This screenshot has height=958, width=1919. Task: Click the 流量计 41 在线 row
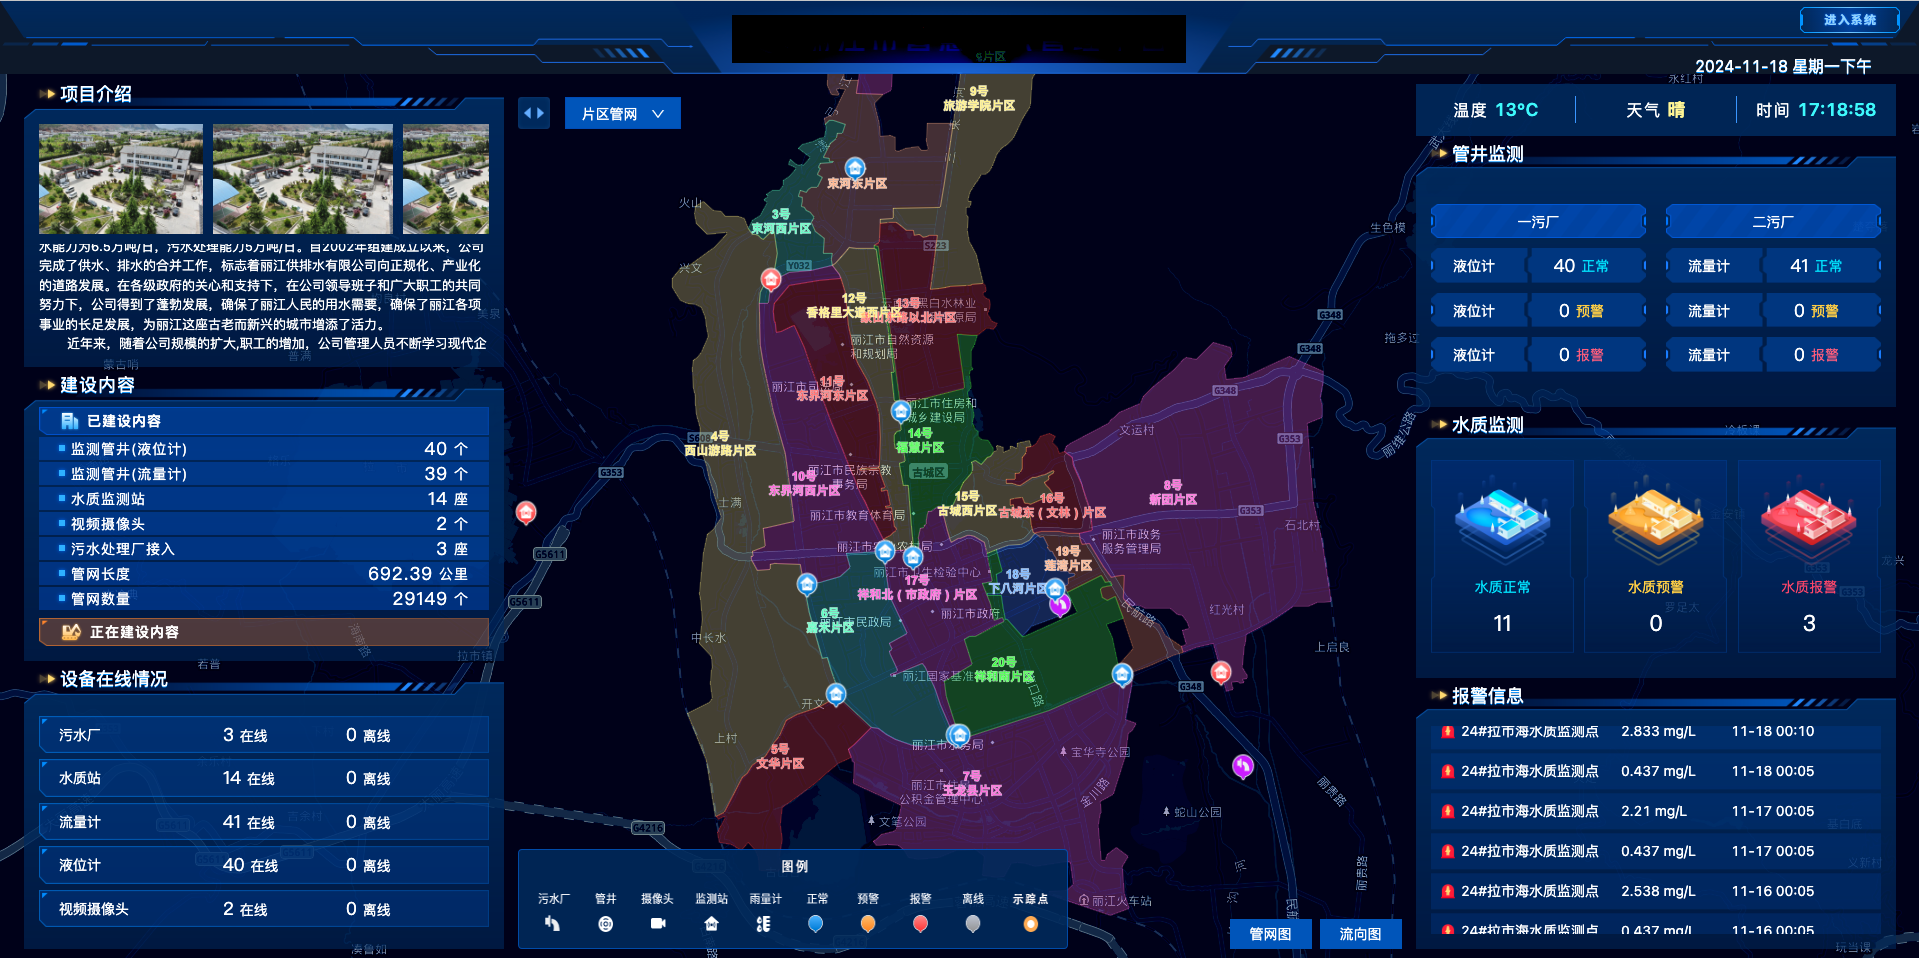click(x=264, y=822)
